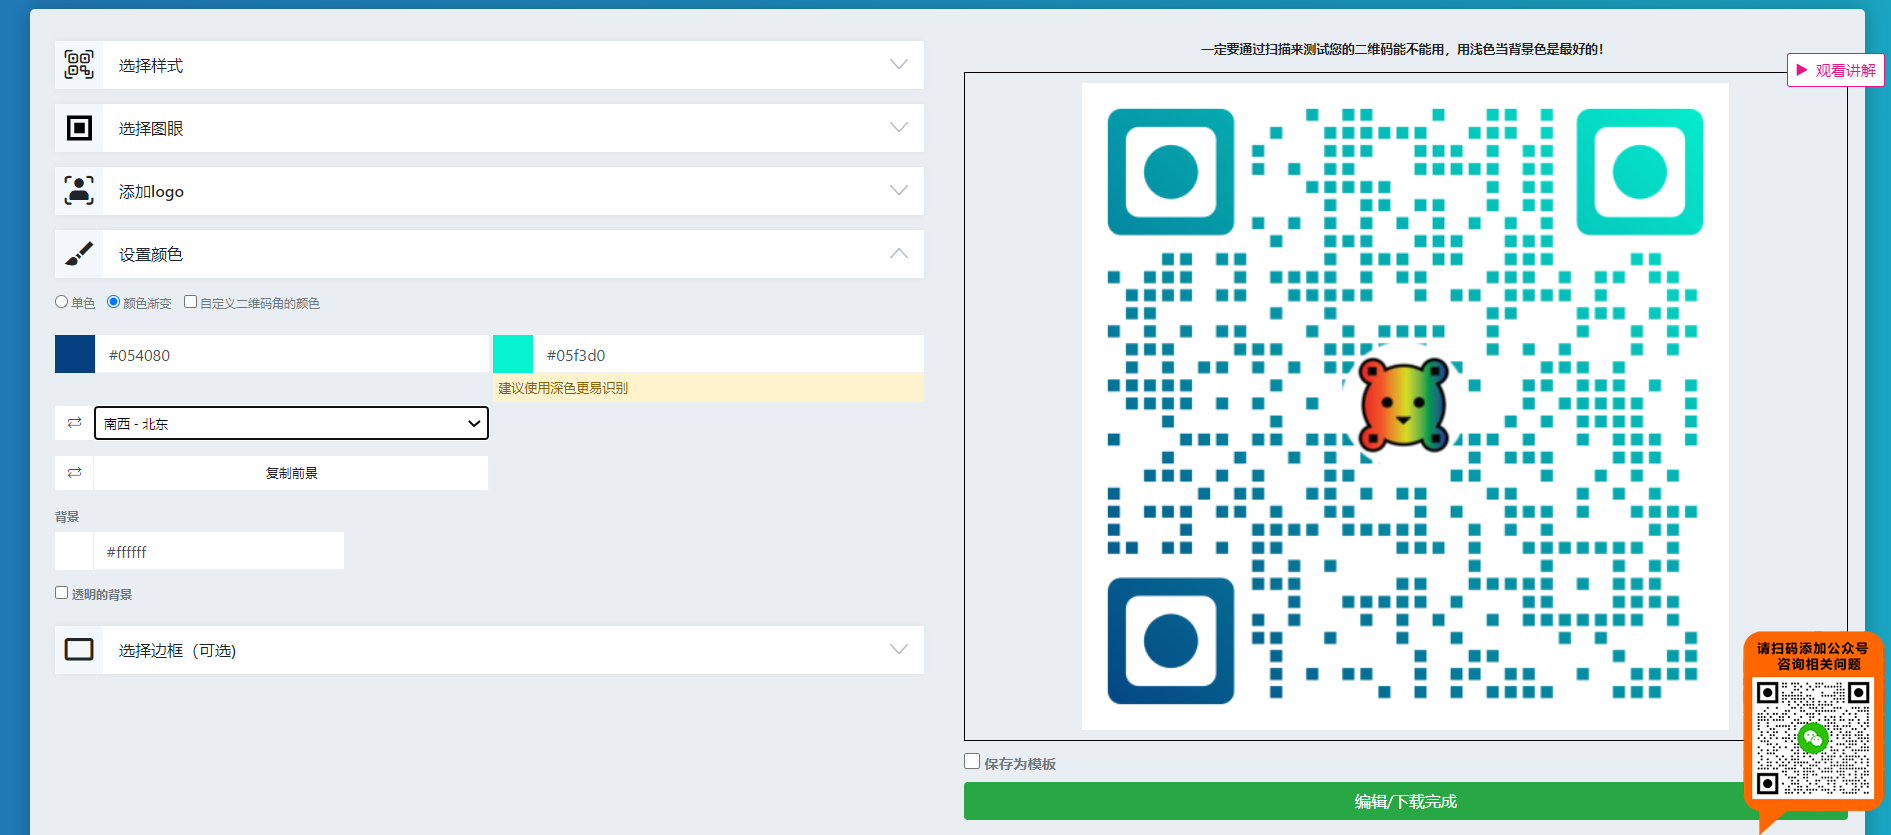
Task: Expand the 选择样式 section chevron
Action: [899, 64]
